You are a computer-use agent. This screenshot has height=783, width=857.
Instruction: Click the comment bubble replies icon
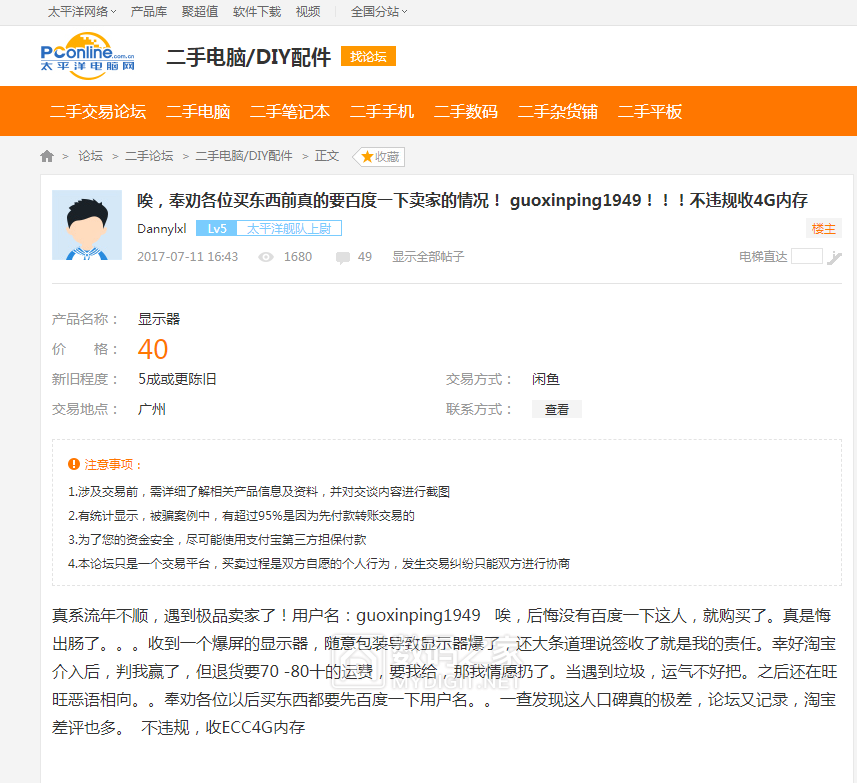[x=343, y=257]
